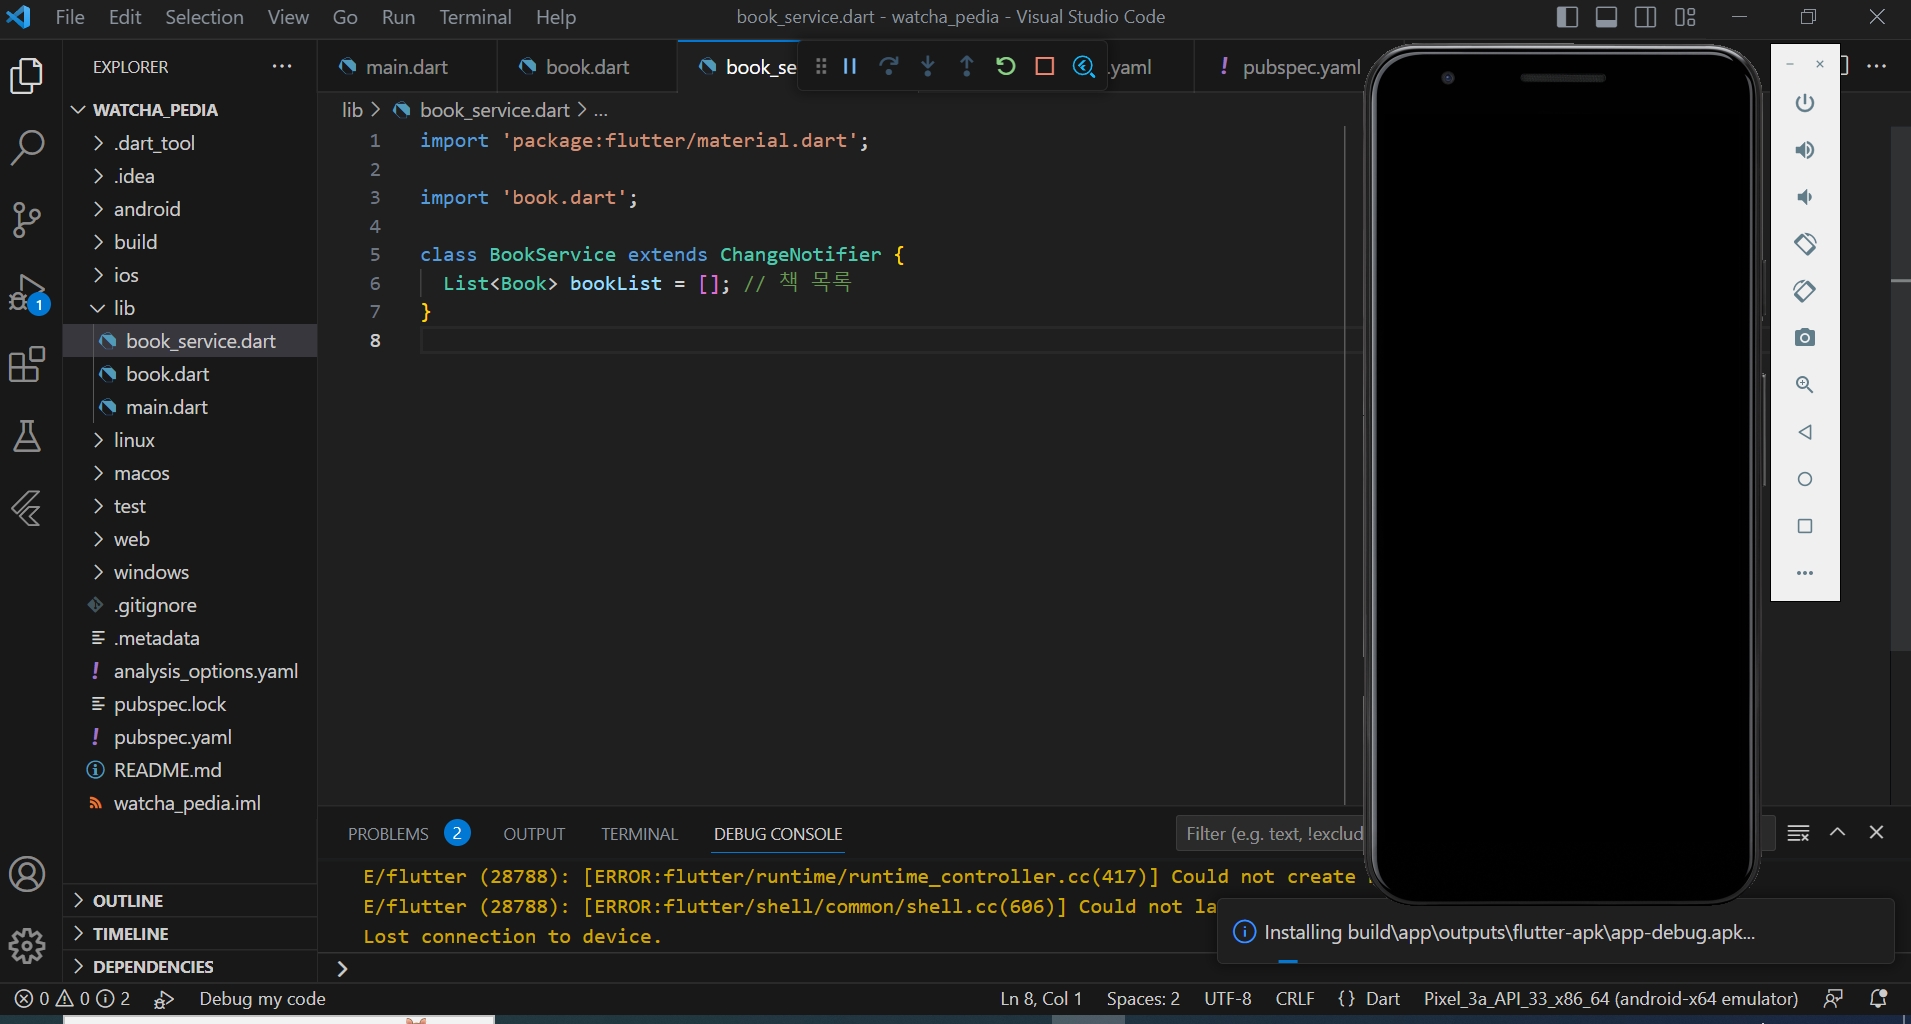Collapse the WATCHA_PEDIA project root

click(190, 110)
